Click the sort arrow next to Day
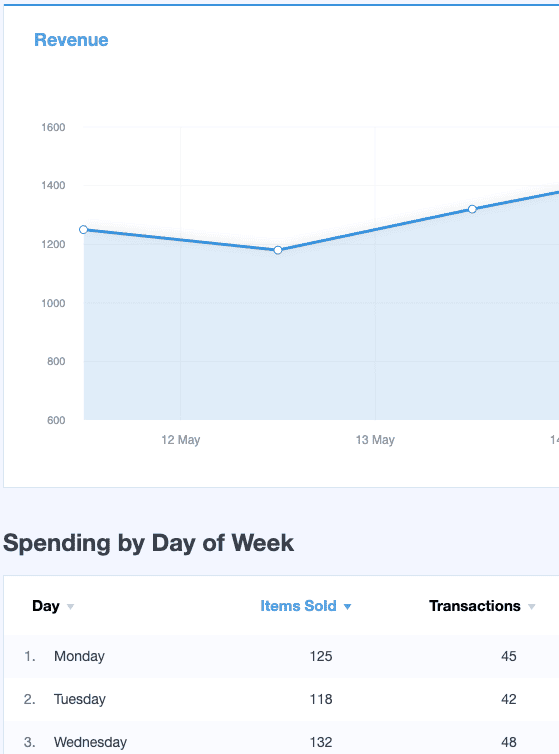Viewport: 559px width, 754px height. tap(70, 607)
